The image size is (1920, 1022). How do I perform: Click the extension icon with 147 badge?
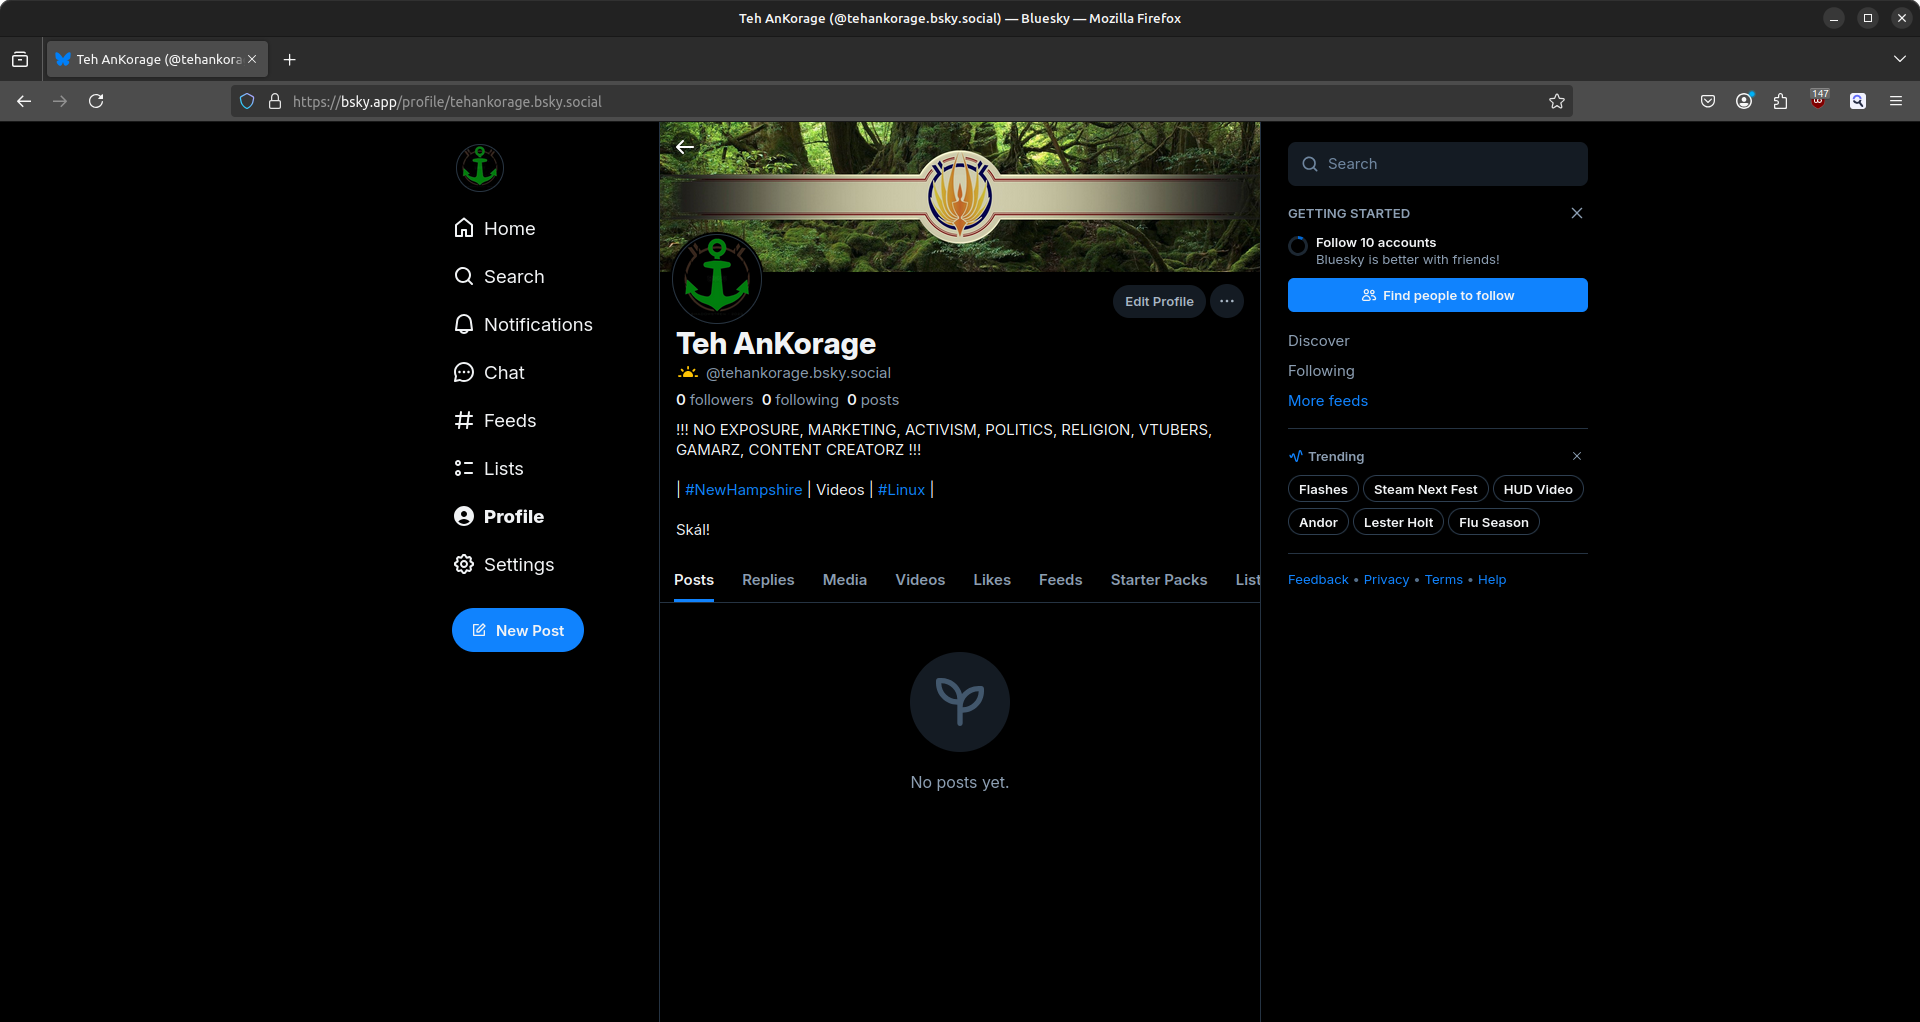(x=1819, y=101)
